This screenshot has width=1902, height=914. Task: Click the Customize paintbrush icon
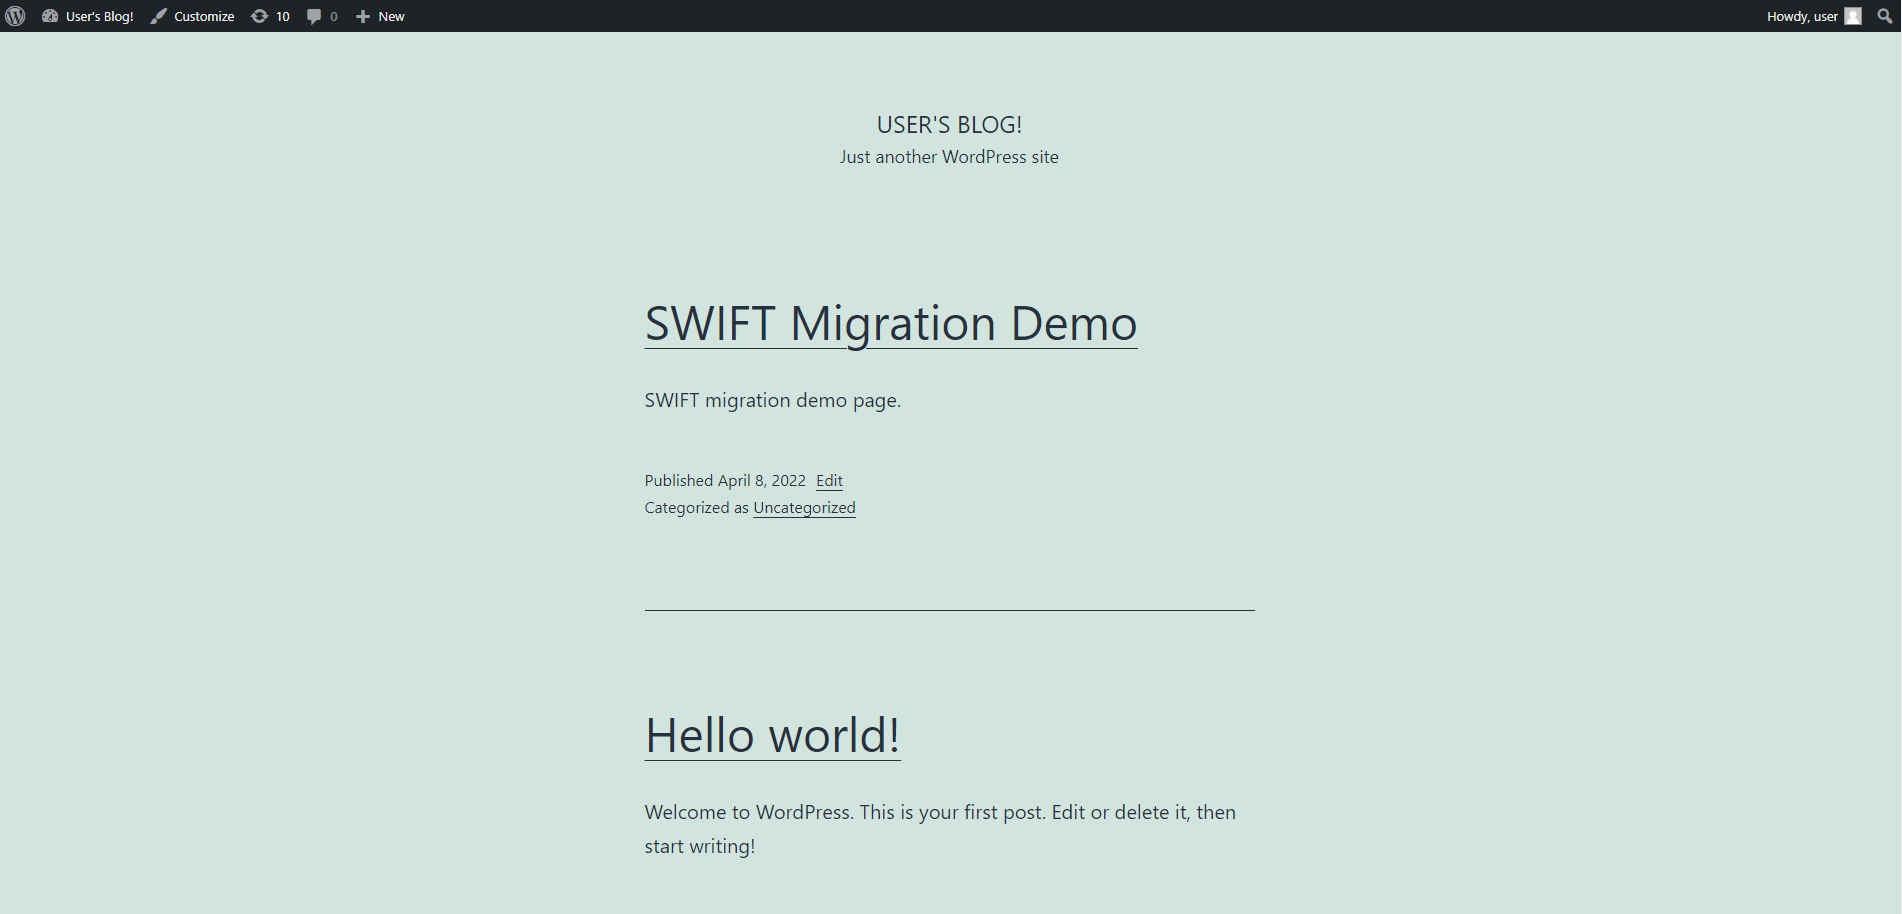tap(159, 16)
